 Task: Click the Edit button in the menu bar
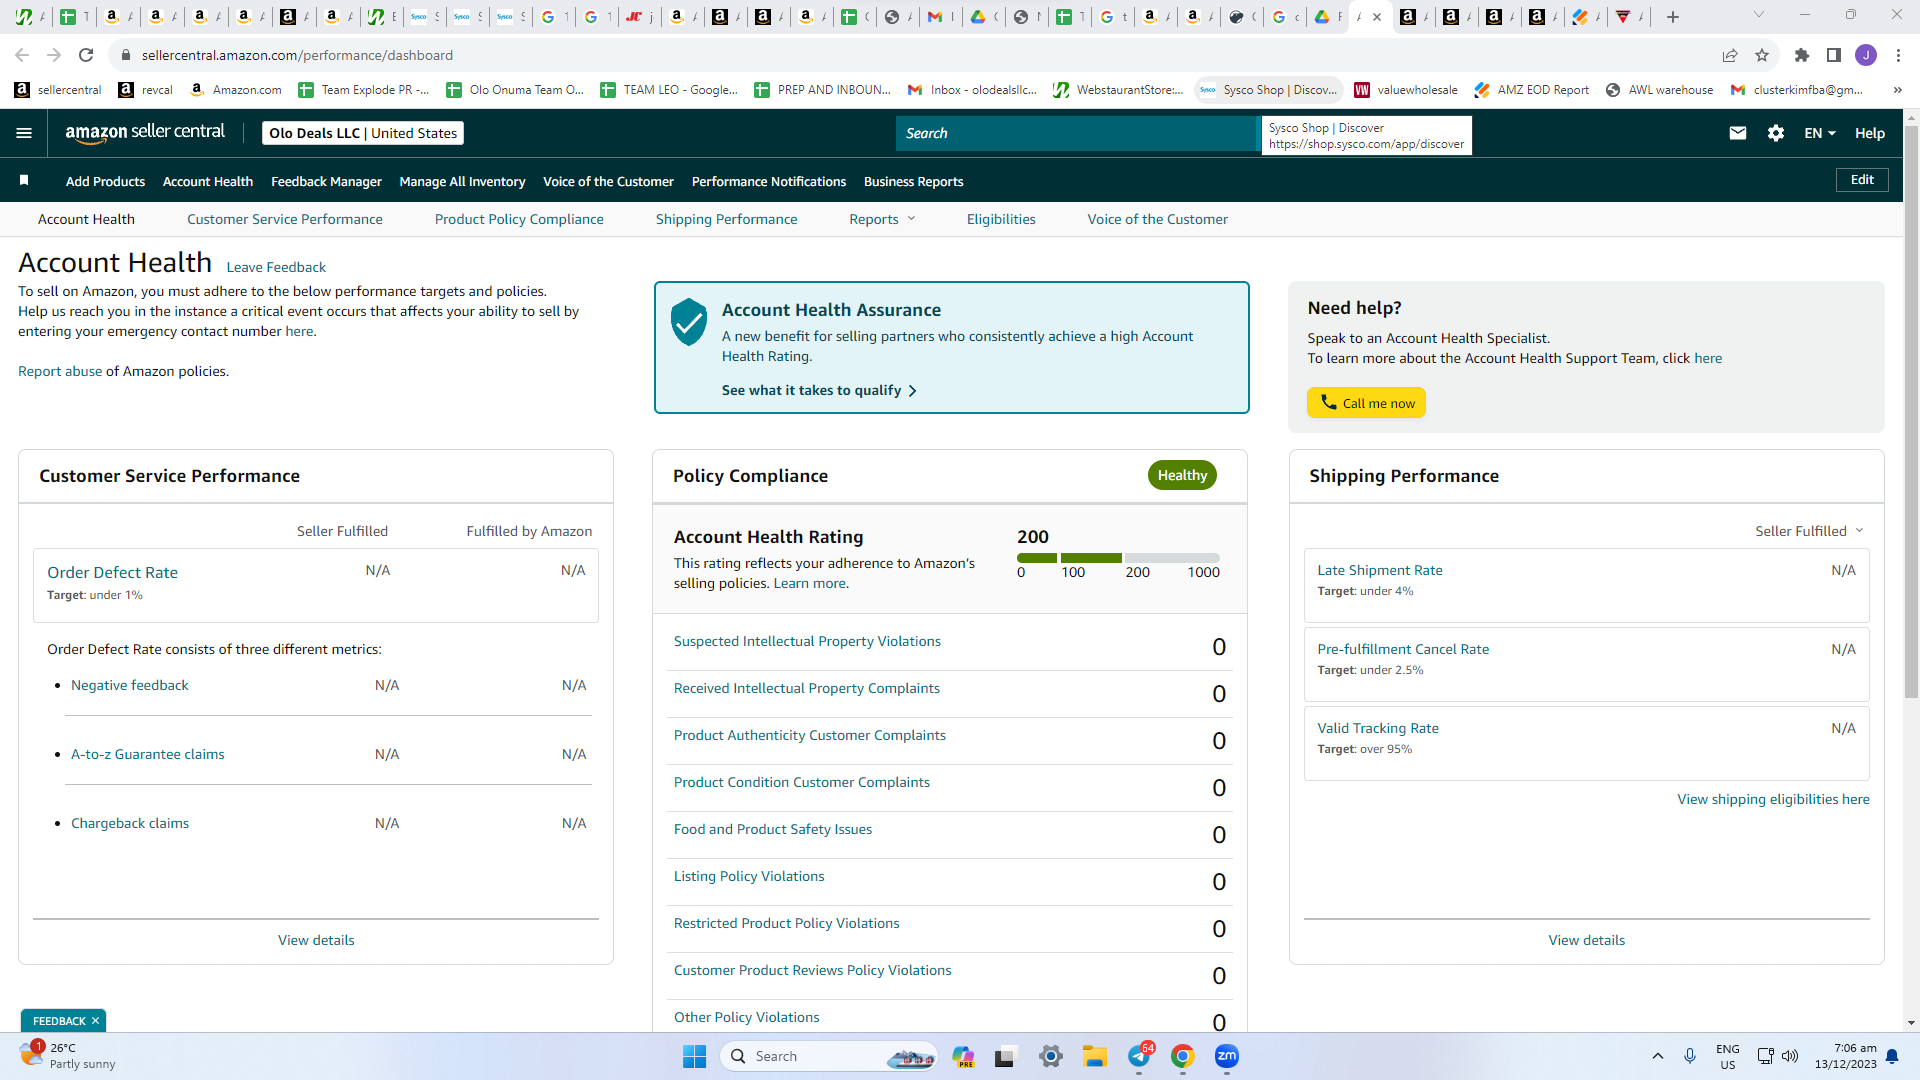1862,180
